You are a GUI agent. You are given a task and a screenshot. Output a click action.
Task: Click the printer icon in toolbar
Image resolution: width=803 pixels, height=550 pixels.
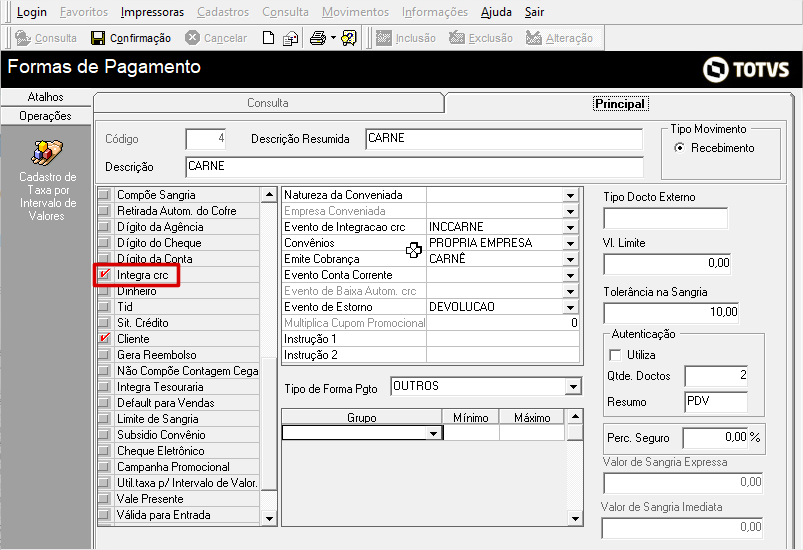tap(318, 38)
